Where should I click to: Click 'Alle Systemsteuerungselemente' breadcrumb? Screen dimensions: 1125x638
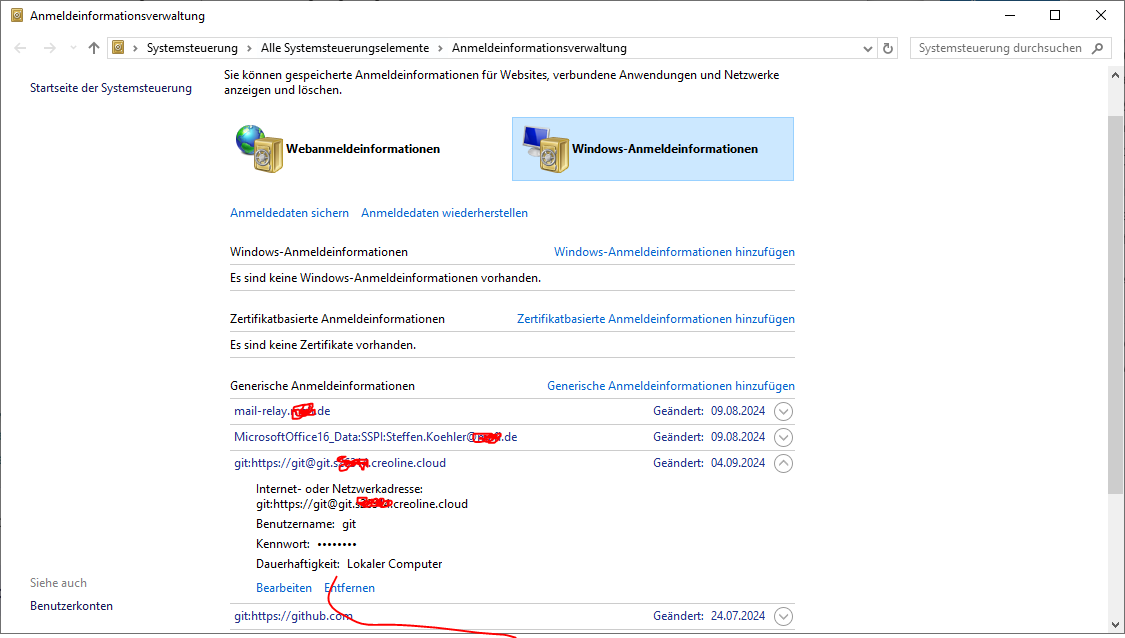pyautogui.click(x=344, y=48)
